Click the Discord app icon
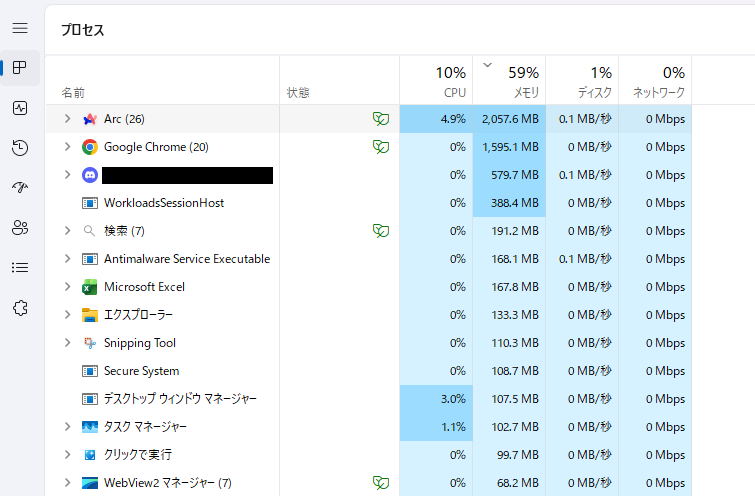The image size is (755, 496). click(x=90, y=175)
